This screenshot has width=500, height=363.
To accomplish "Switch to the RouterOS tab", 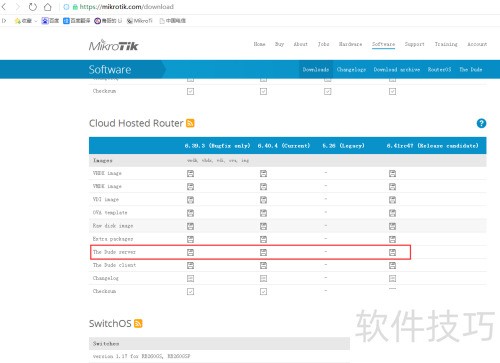I will tap(439, 69).
